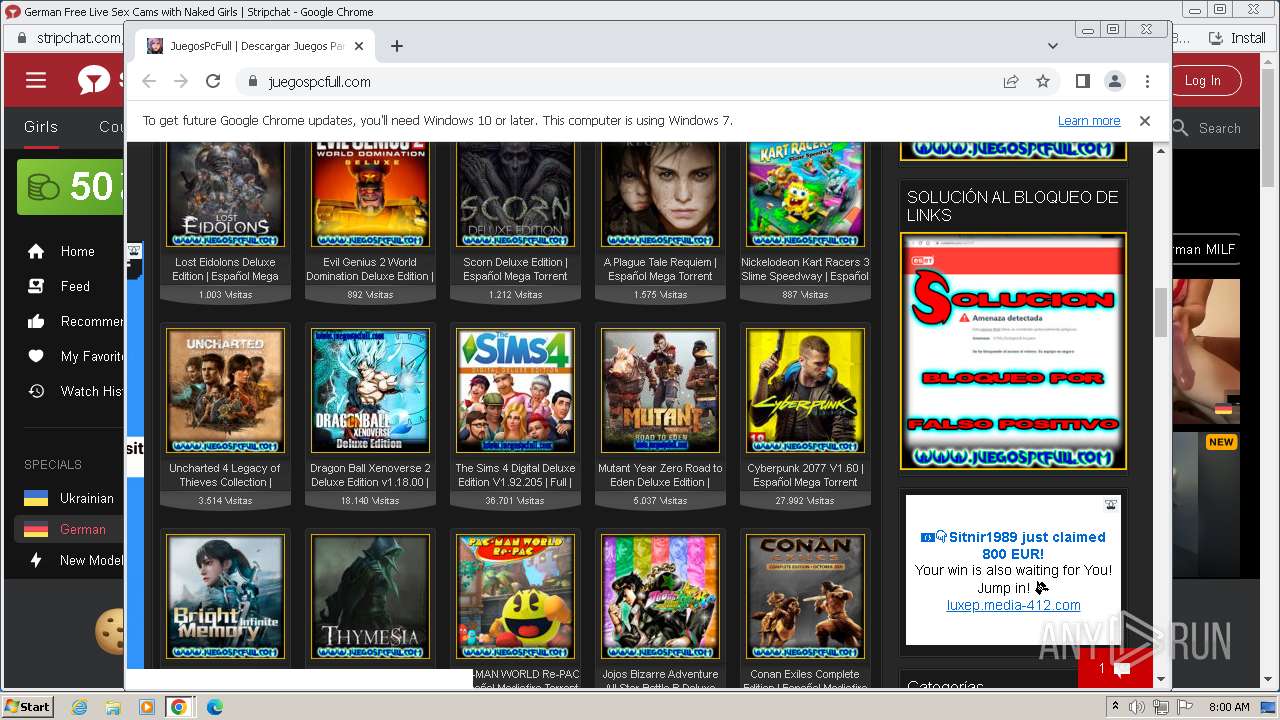This screenshot has width=1280, height=720.
Task: Open volume control in system tray
Action: [x=1137, y=707]
